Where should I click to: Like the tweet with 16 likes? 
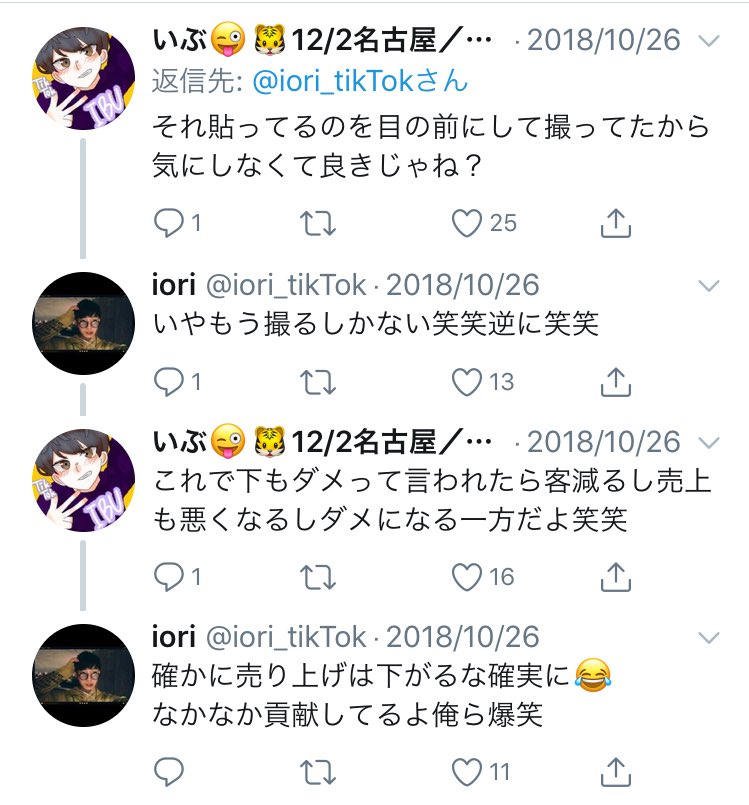[468, 575]
